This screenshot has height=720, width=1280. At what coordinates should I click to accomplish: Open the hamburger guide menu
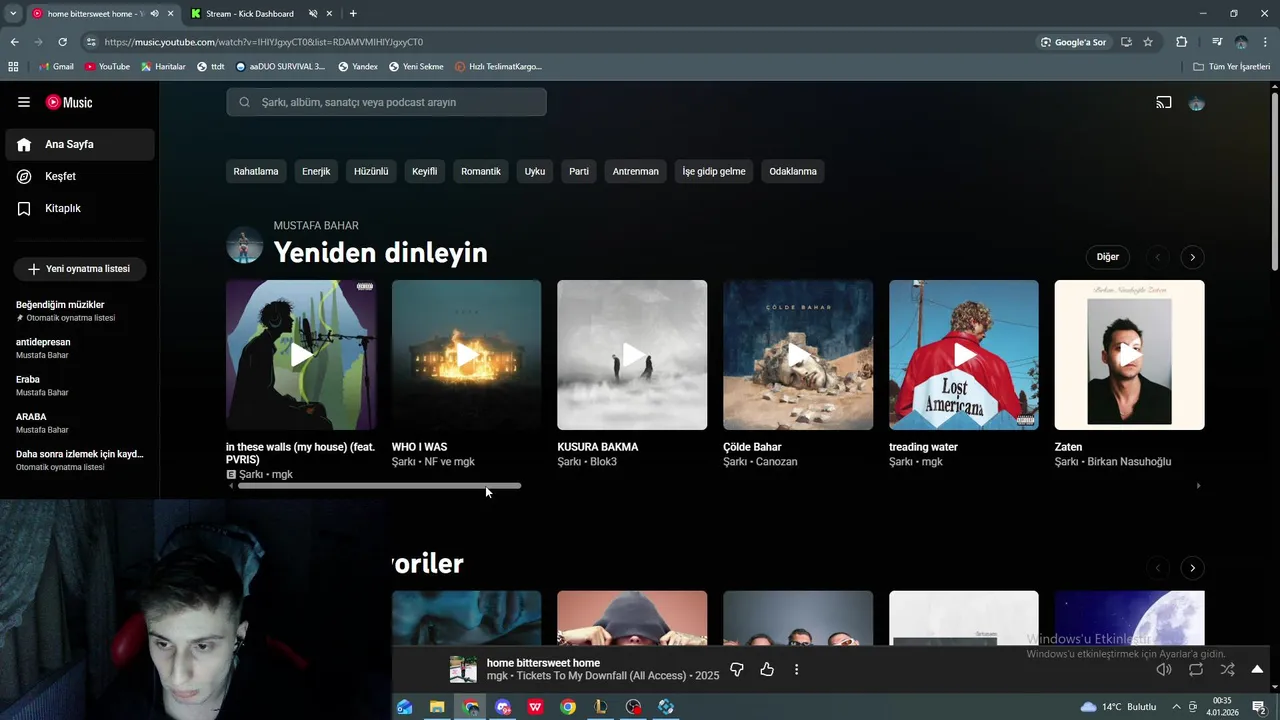24,102
